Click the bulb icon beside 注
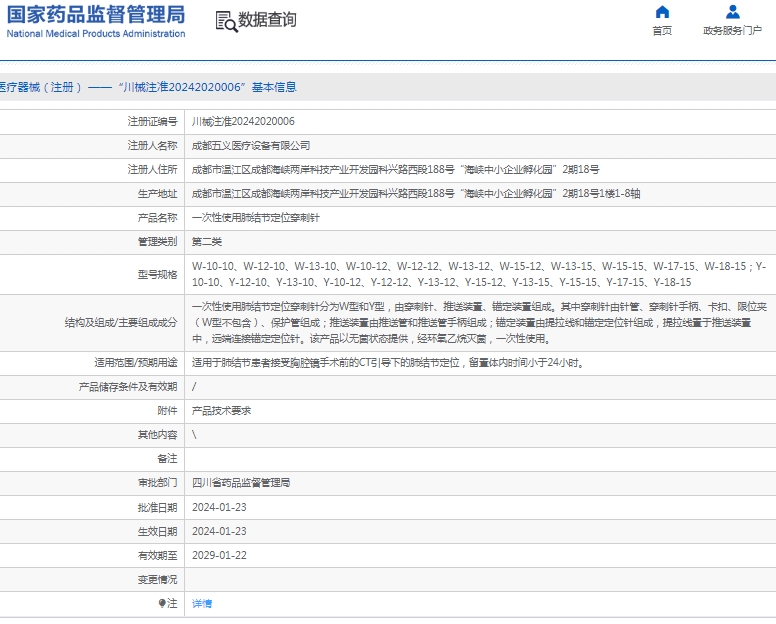The height and width of the screenshot is (624, 776). tap(161, 603)
